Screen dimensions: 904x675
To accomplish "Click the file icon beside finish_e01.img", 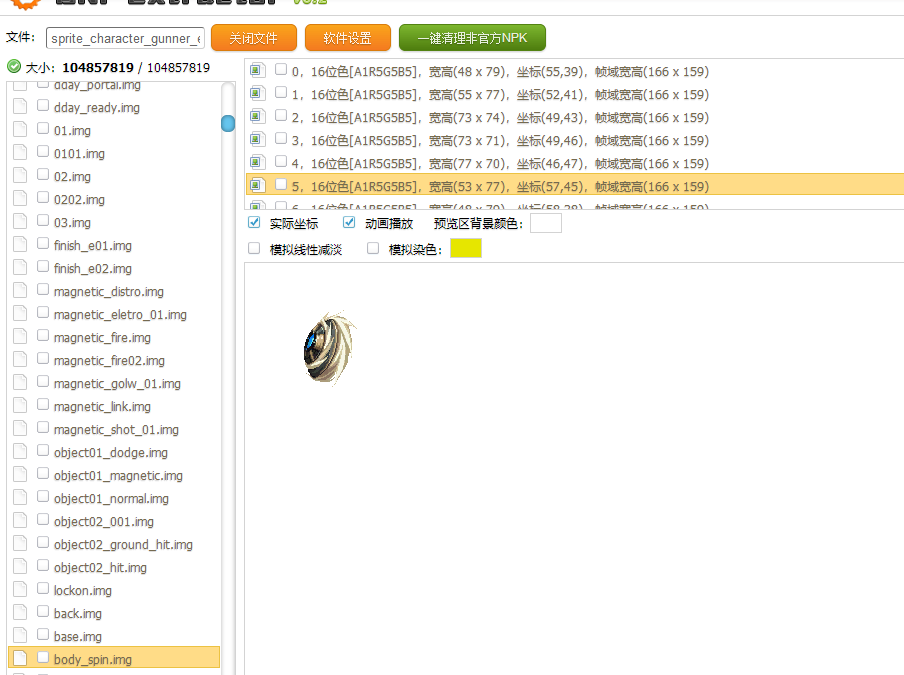I will [19, 245].
